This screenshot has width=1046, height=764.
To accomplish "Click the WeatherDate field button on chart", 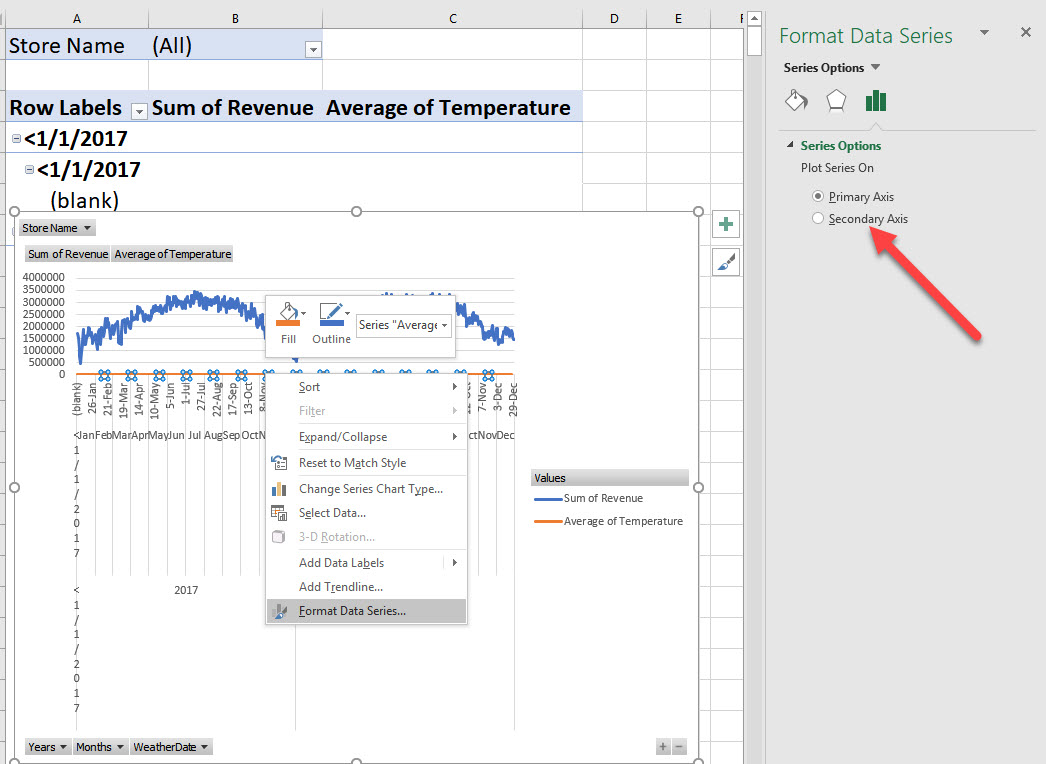I will (171, 747).
